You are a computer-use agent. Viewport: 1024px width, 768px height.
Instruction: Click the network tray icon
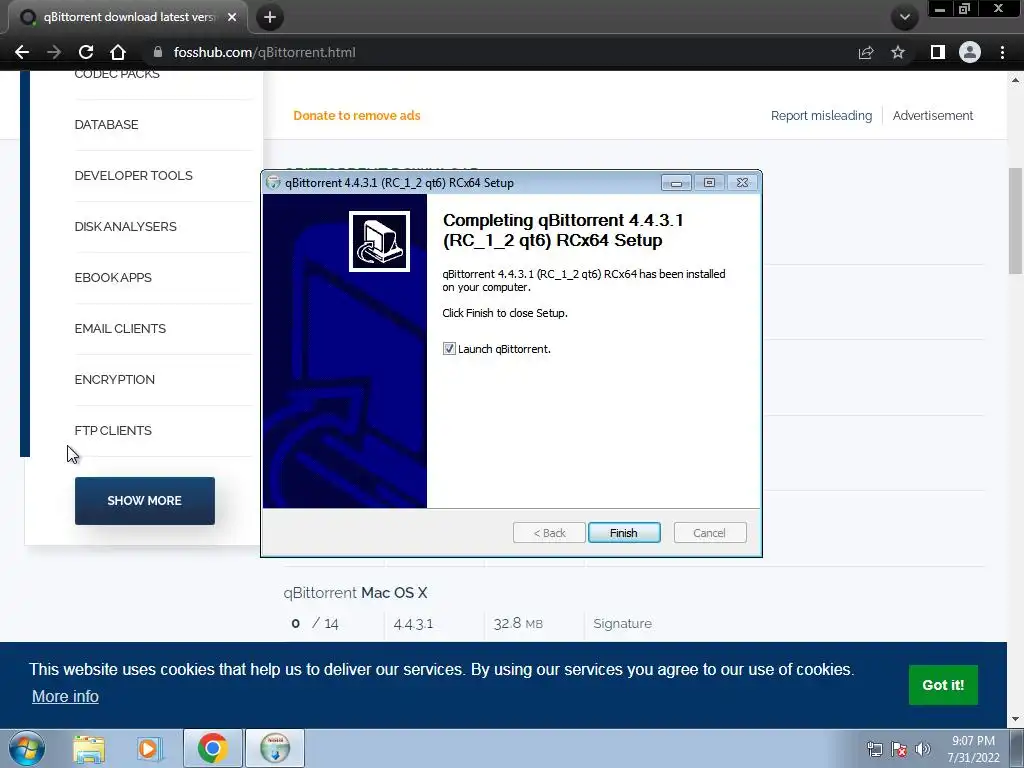pyautogui.click(x=874, y=749)
